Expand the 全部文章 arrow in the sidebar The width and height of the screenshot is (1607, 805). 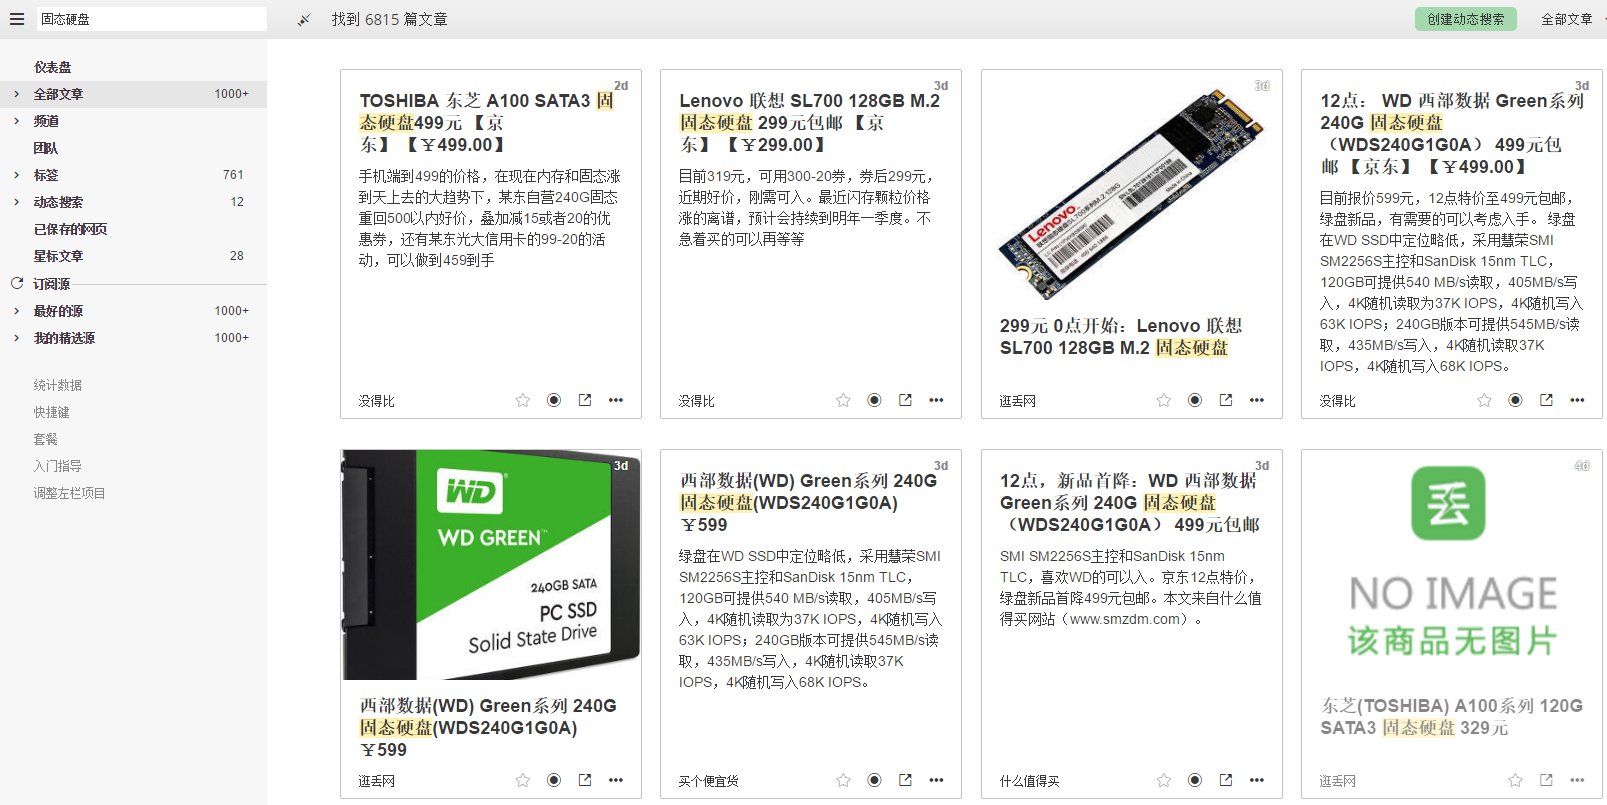pyautogui.click(x=16, y=94)
